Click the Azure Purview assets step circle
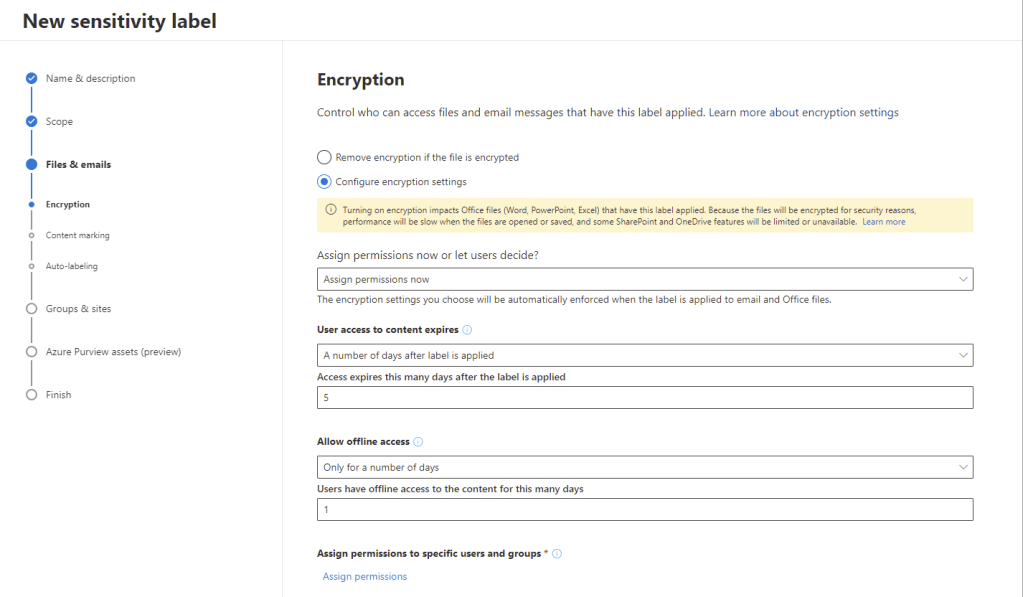This screenshot has width=1023, height=597. point(32,352)
